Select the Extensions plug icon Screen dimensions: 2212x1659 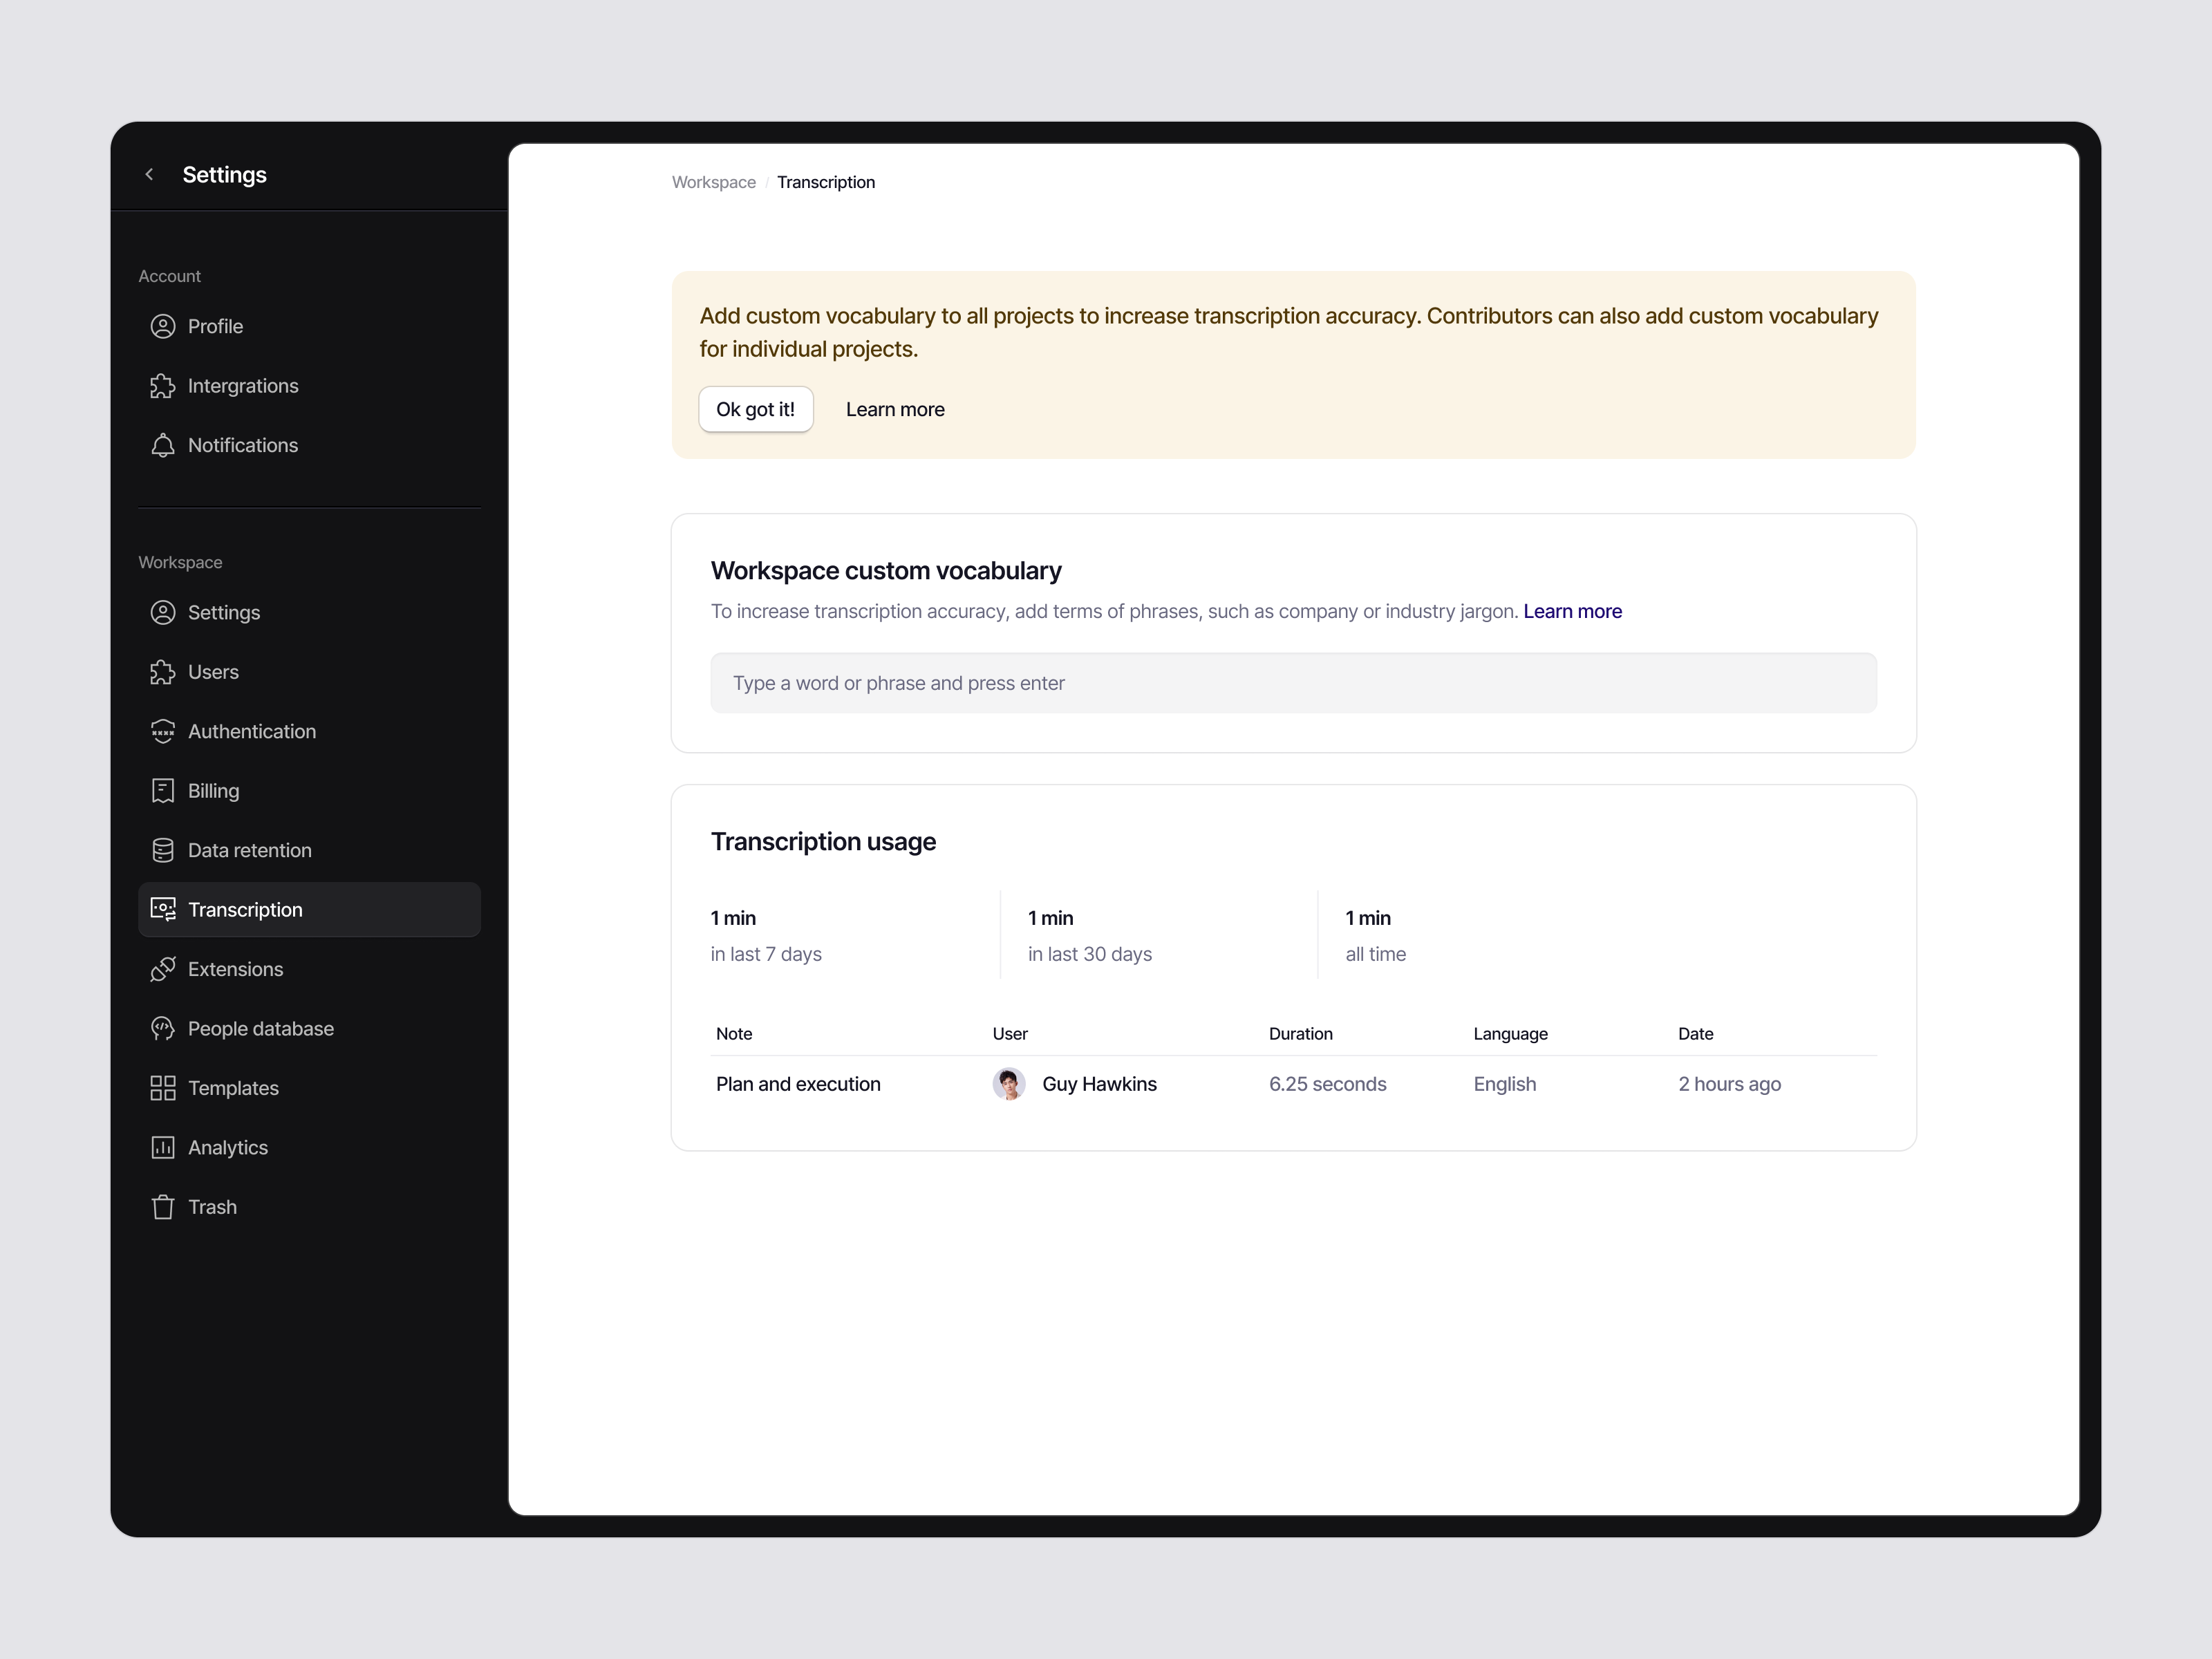click(163, 968)
